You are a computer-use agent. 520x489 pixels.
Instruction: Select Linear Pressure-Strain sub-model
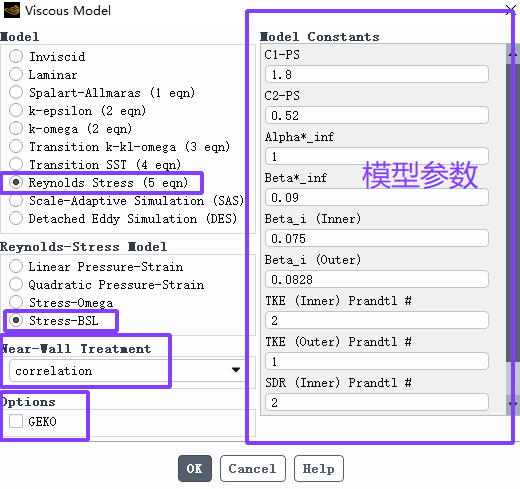[x=16, y=266]
